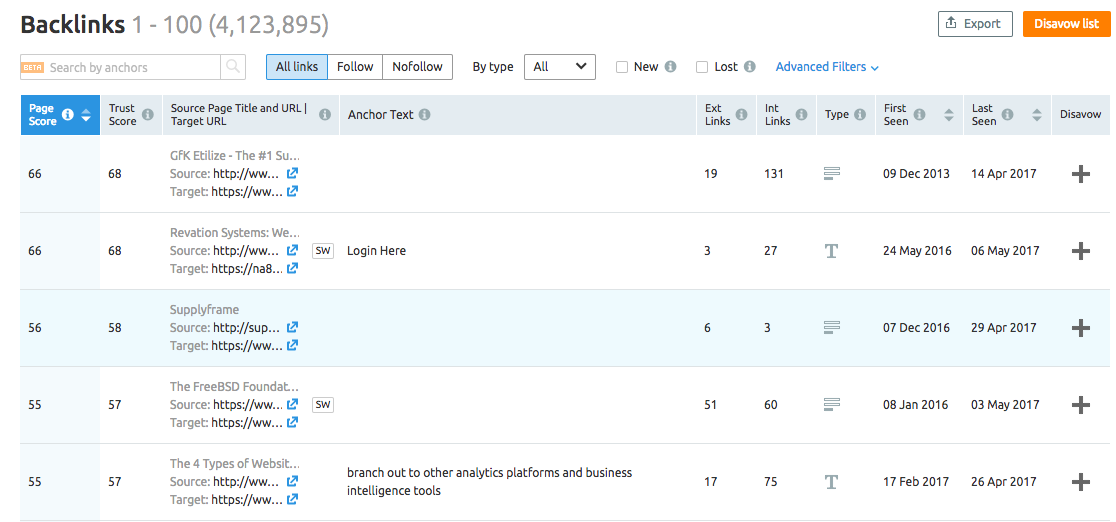Open Revation Systems source URL external link icon

[292, 251]
